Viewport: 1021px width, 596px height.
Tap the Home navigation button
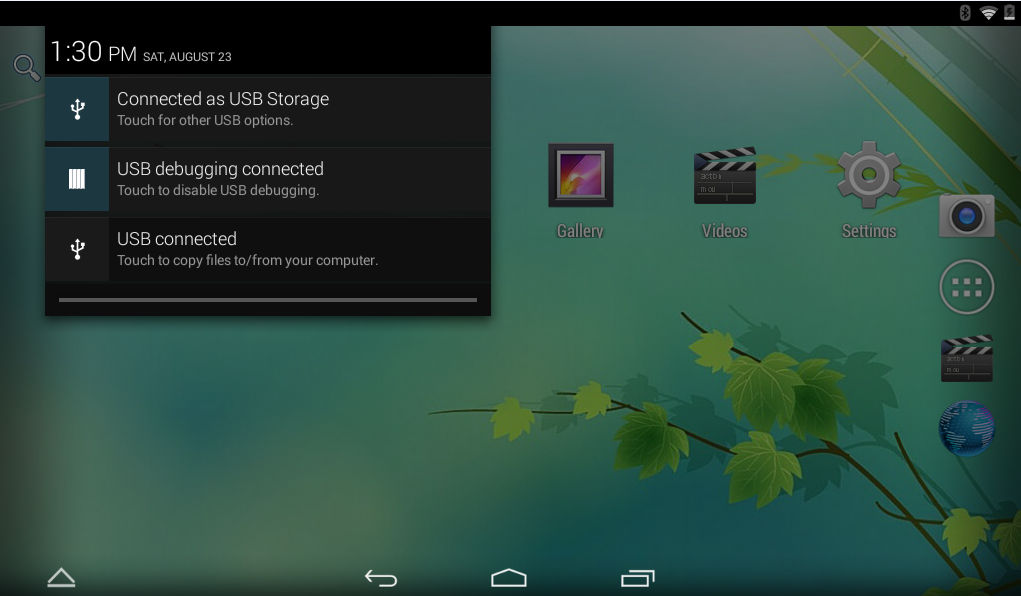pyautogui.click(x=509, y=578)
